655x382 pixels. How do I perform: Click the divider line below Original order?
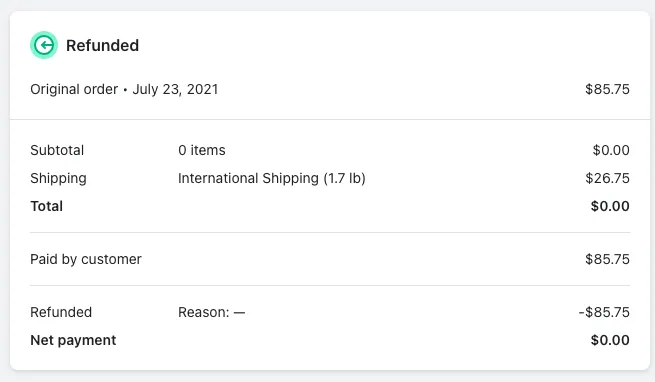click(x=330, y=120)
